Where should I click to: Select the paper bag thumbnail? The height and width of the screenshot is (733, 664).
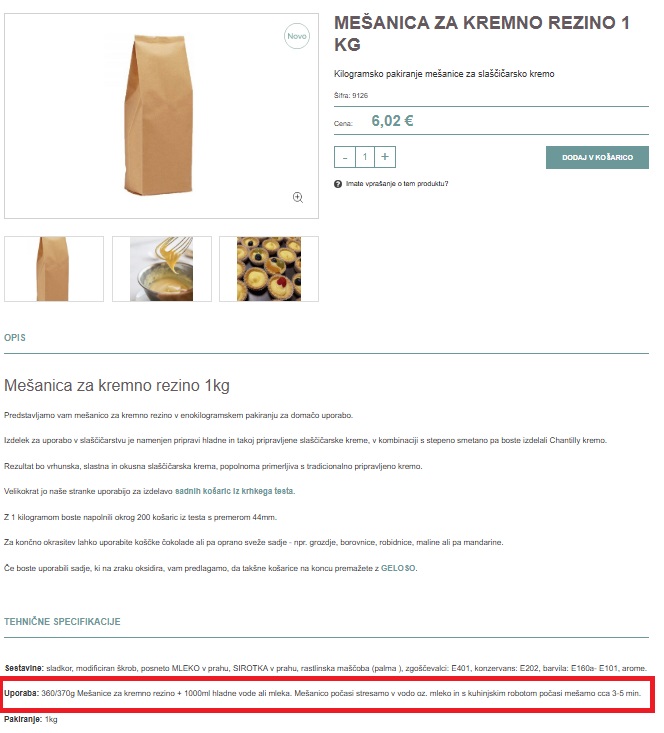click(x=54, y=269)
